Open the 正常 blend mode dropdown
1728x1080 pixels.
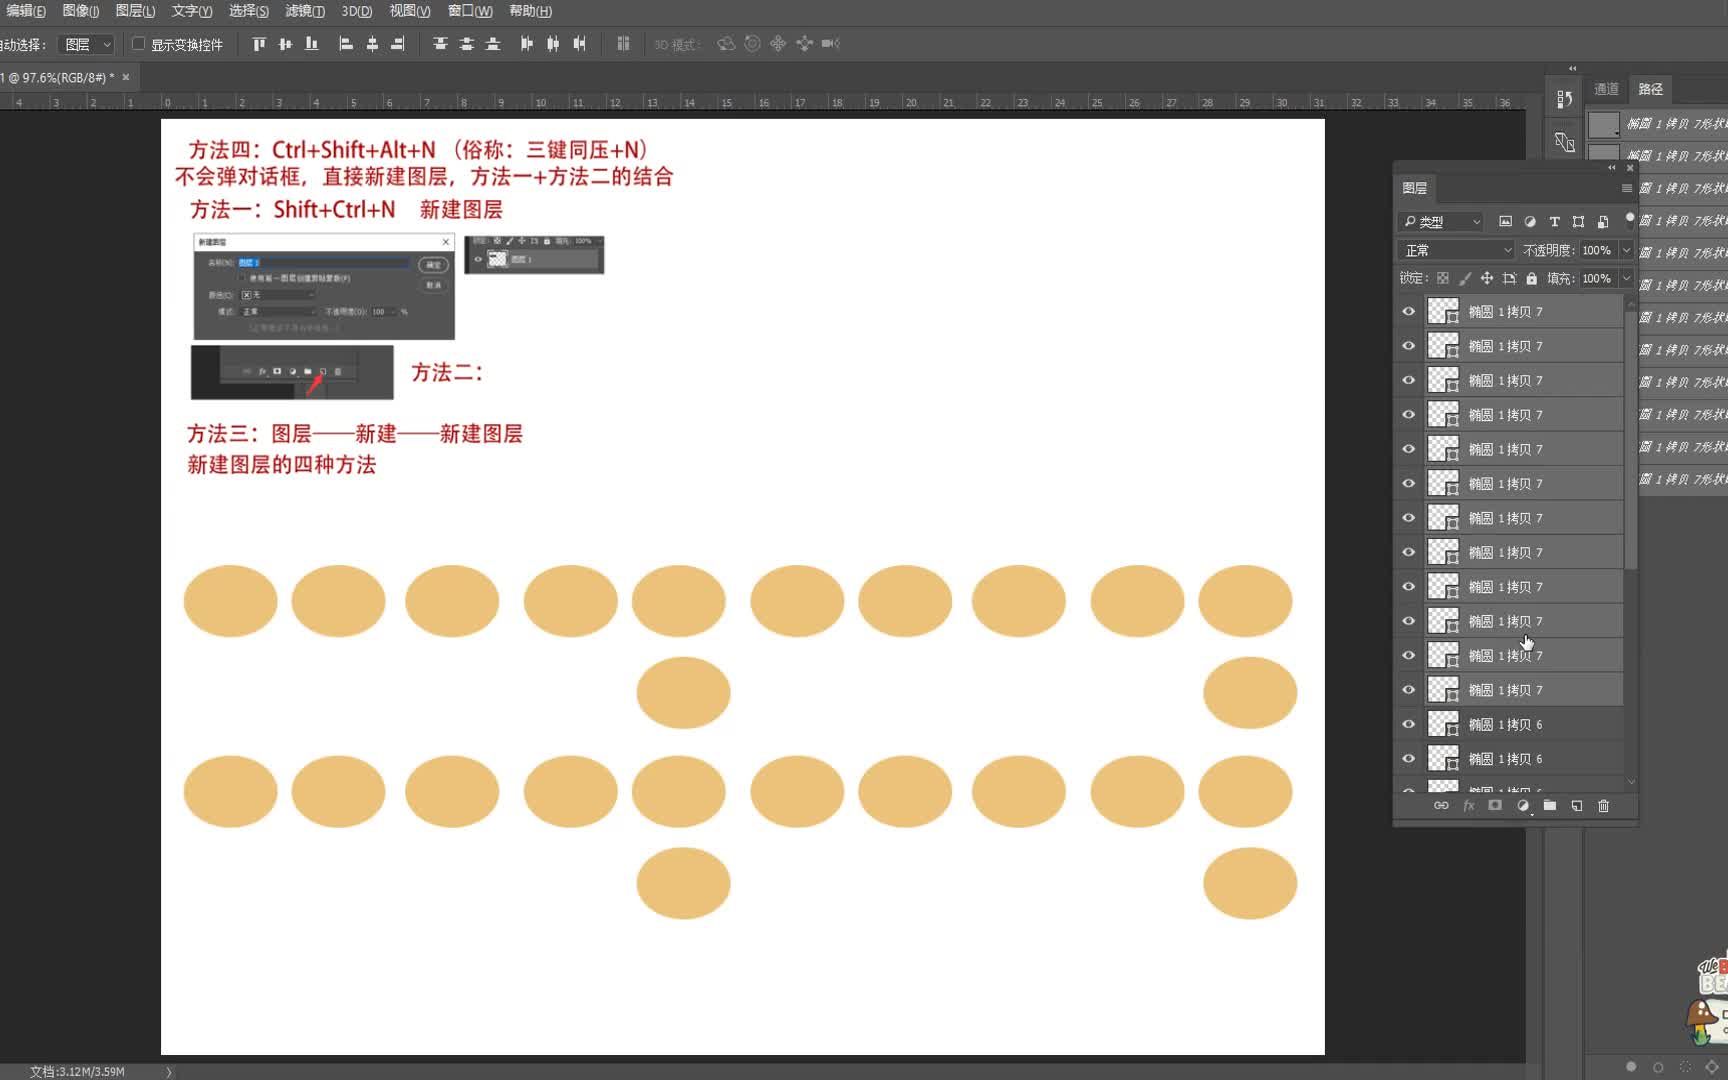[x=1456, y=250]
